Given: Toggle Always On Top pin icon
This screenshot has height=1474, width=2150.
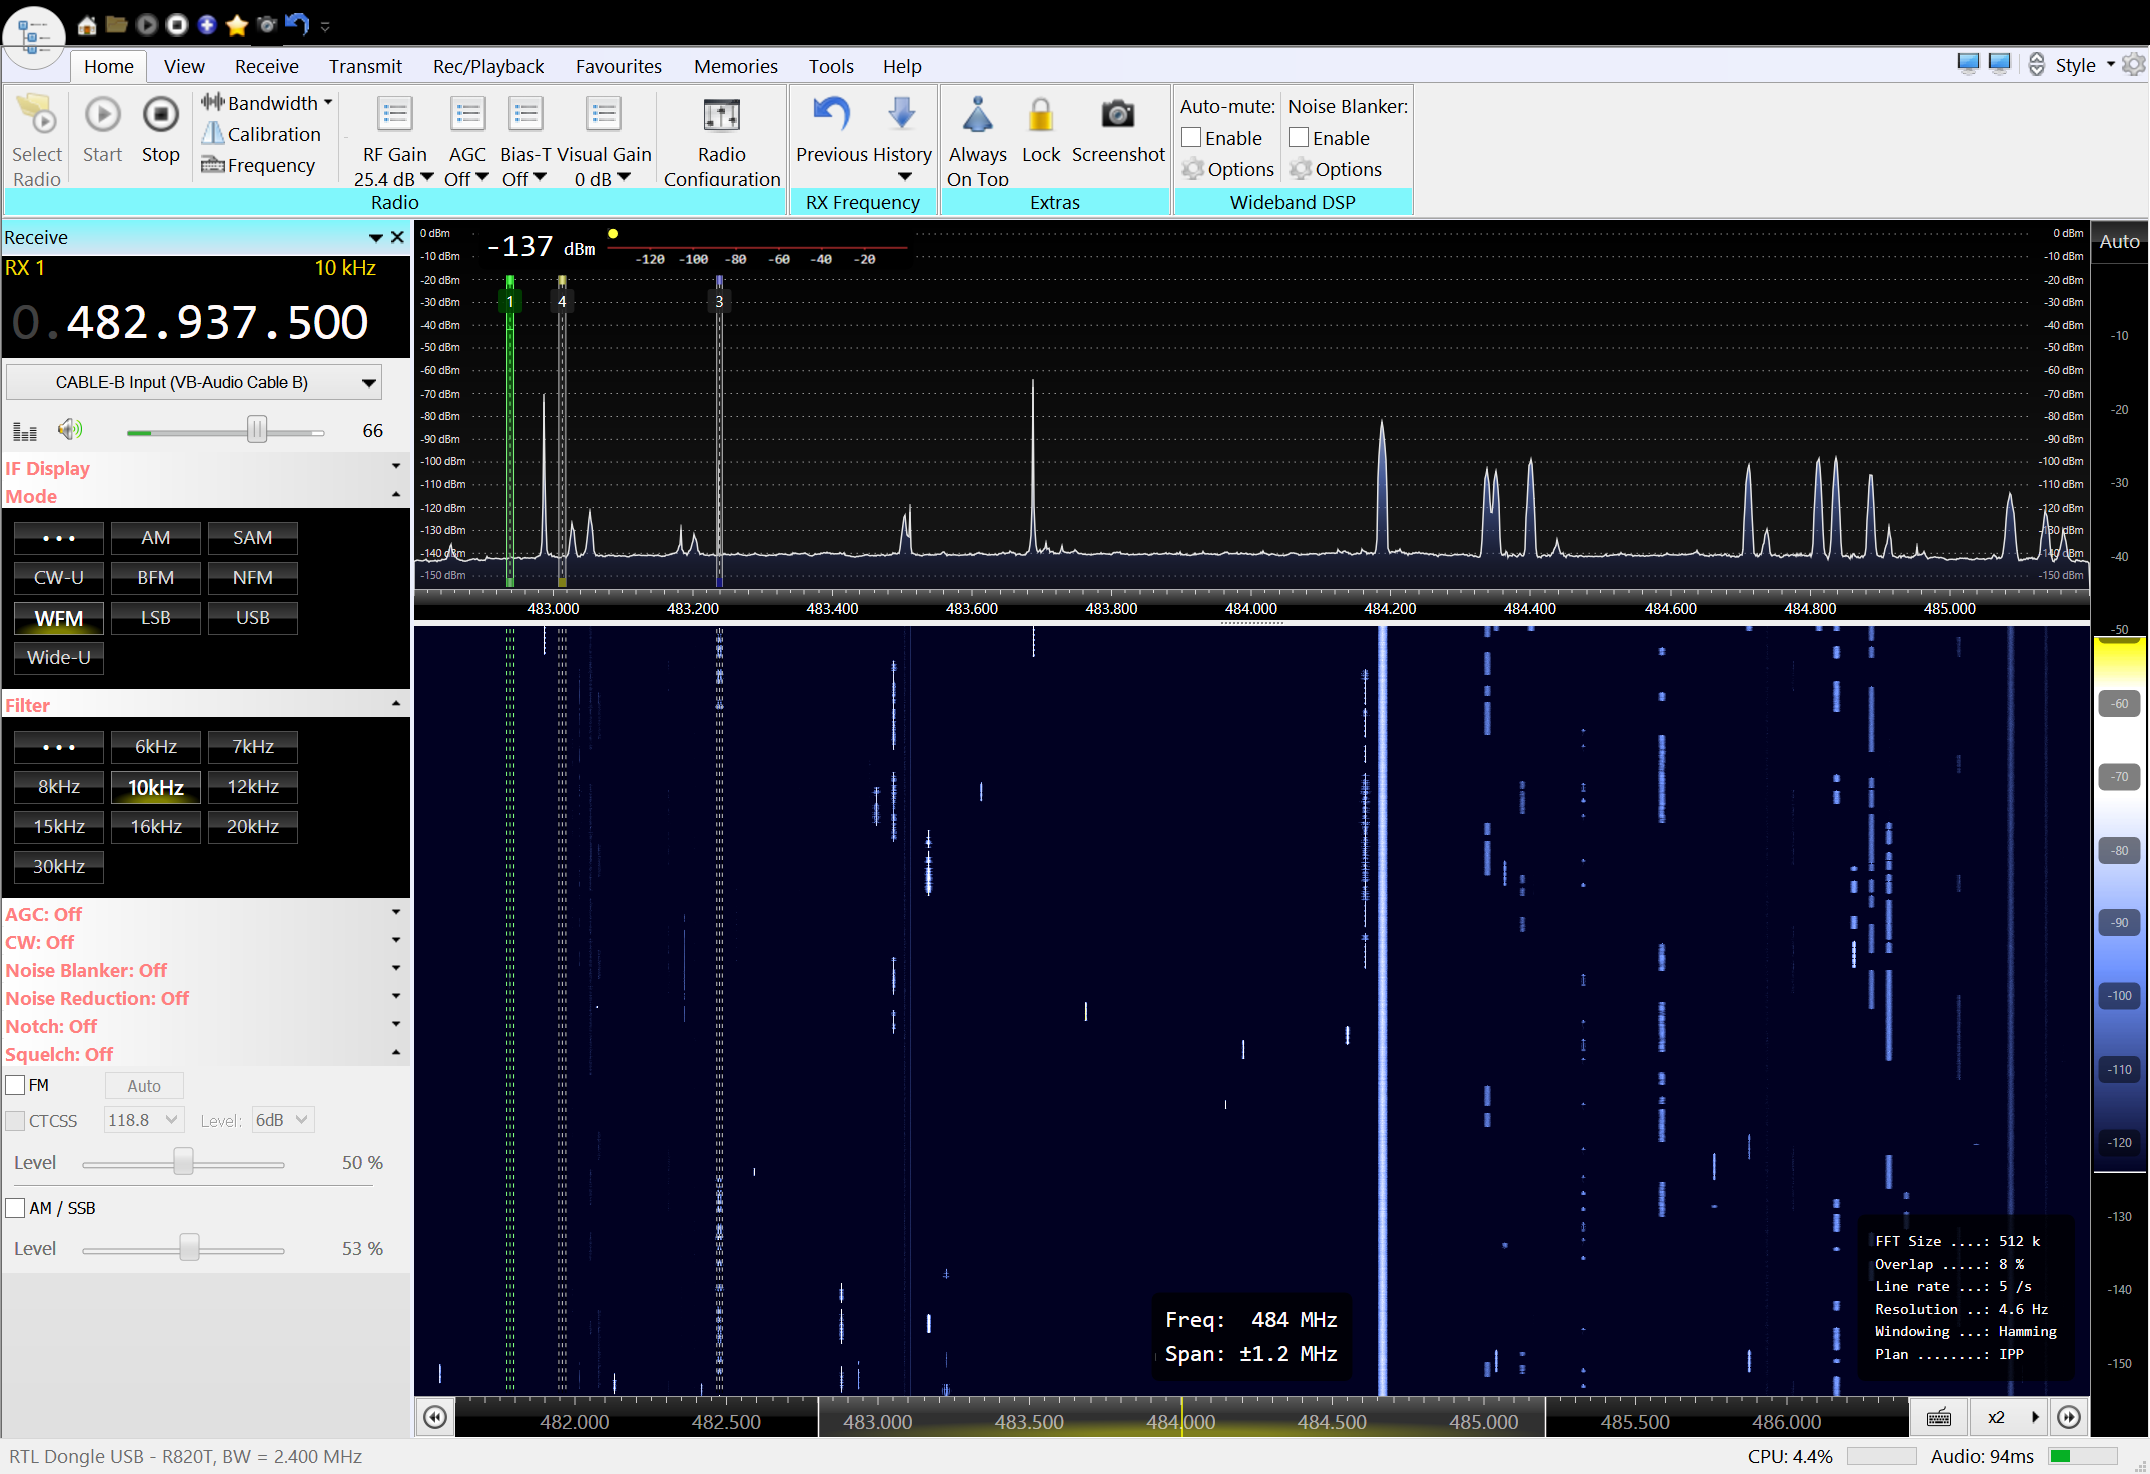Looking at the screenshot, I should tap(977, 116).
